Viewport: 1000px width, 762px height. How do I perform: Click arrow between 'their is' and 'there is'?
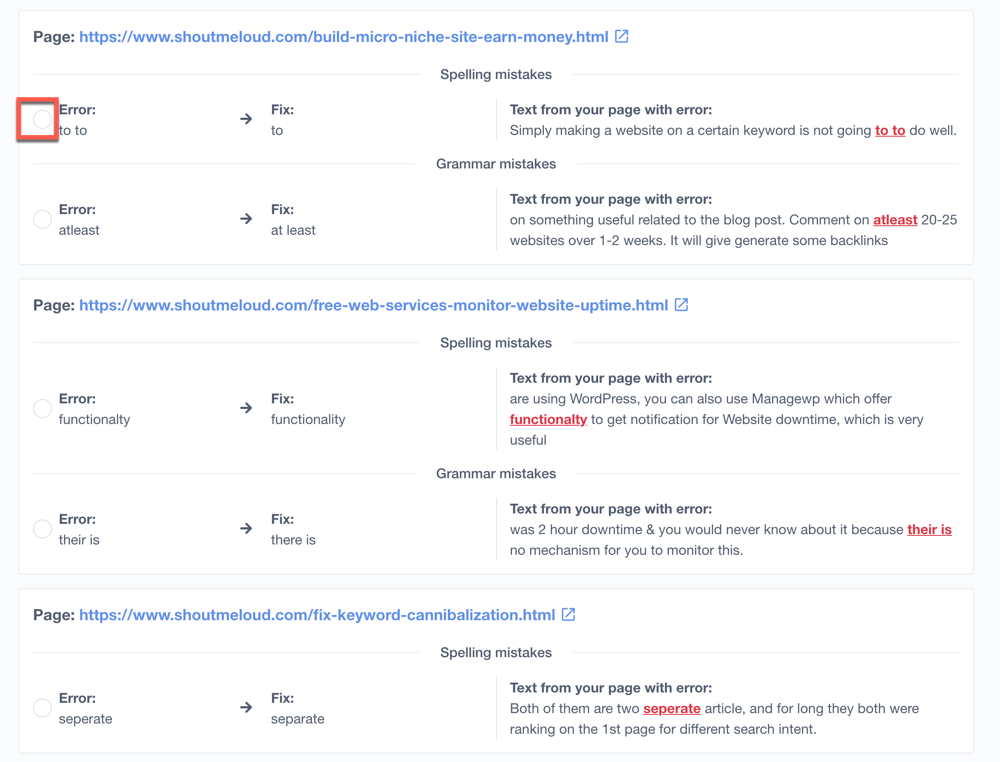pos(246,529)
